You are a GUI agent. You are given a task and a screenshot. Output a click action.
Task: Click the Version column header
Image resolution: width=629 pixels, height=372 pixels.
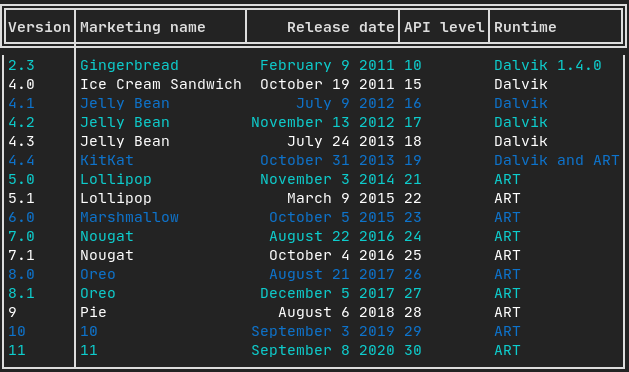39,27
